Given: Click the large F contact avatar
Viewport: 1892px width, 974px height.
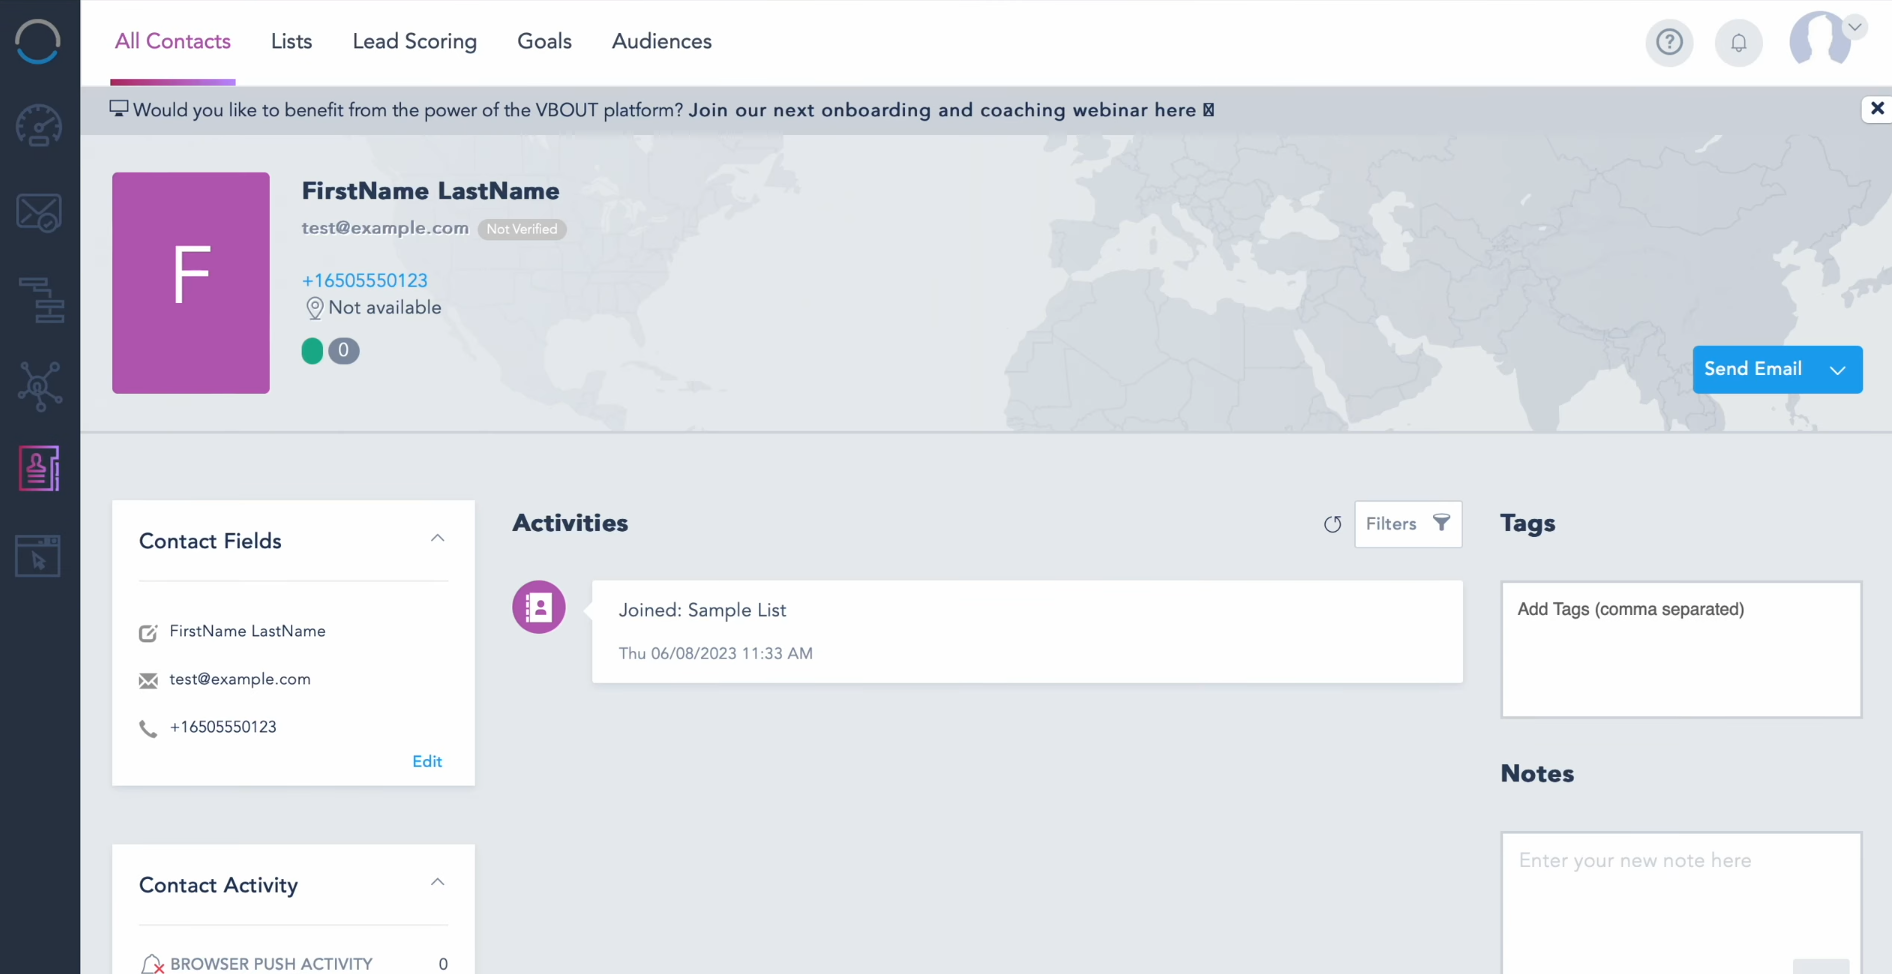Looking at the screenshot, I should [x=191, y=283].
